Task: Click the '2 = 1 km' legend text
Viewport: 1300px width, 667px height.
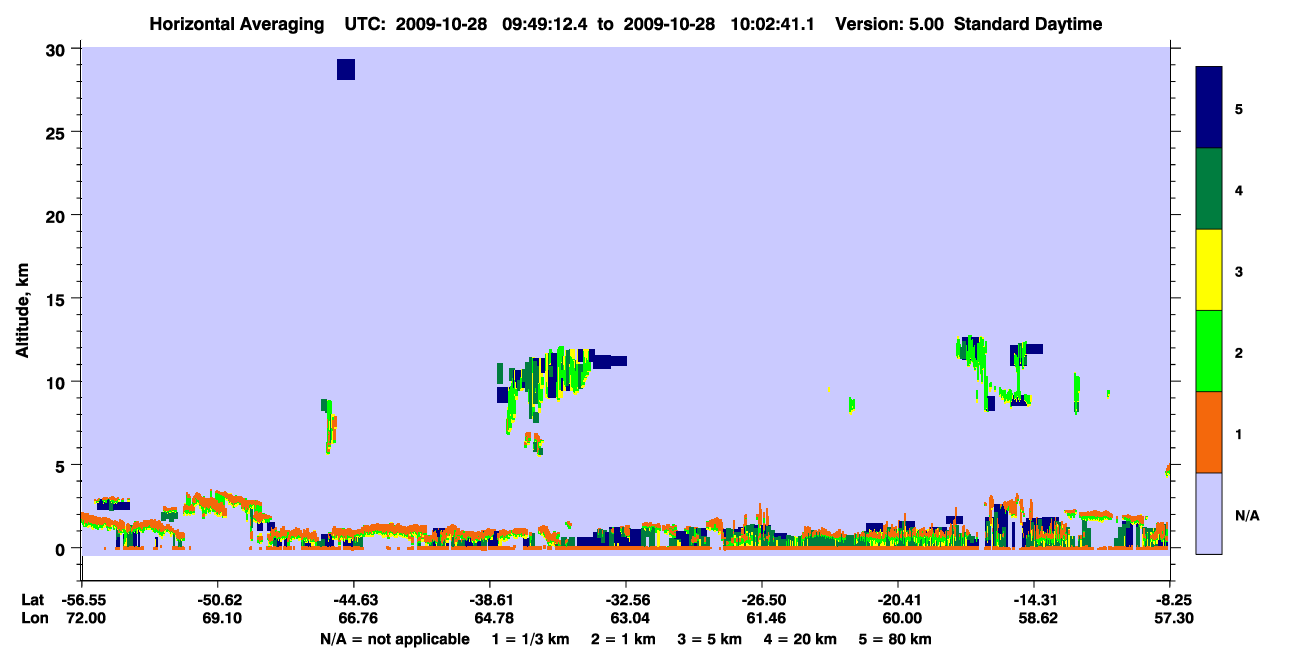Action: [x=624, y=639]
